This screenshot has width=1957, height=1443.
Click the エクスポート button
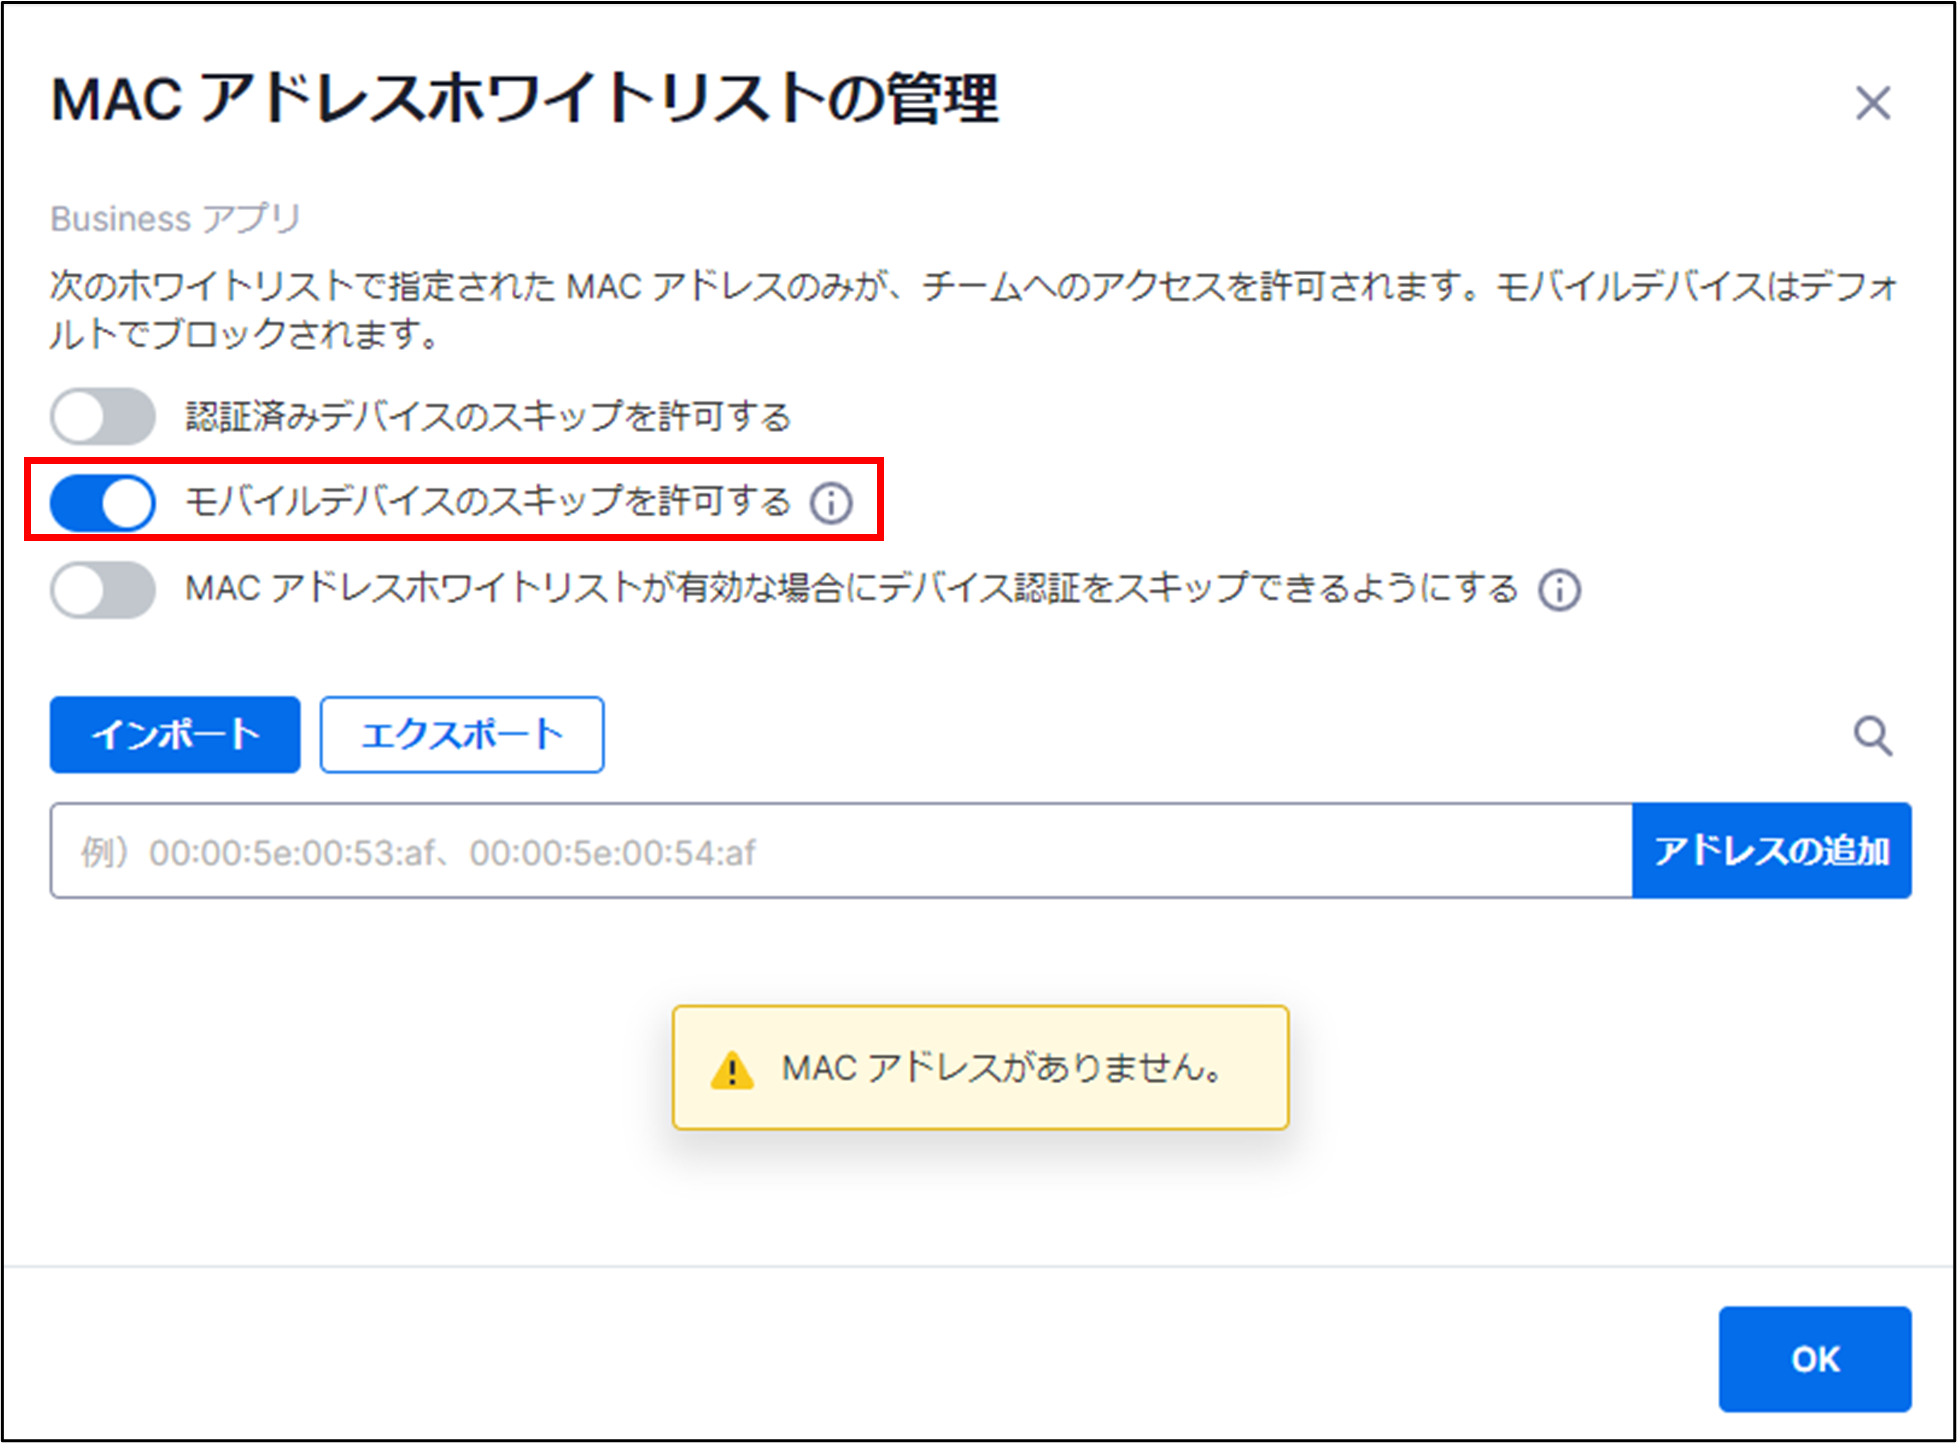(x=462, y=735)
